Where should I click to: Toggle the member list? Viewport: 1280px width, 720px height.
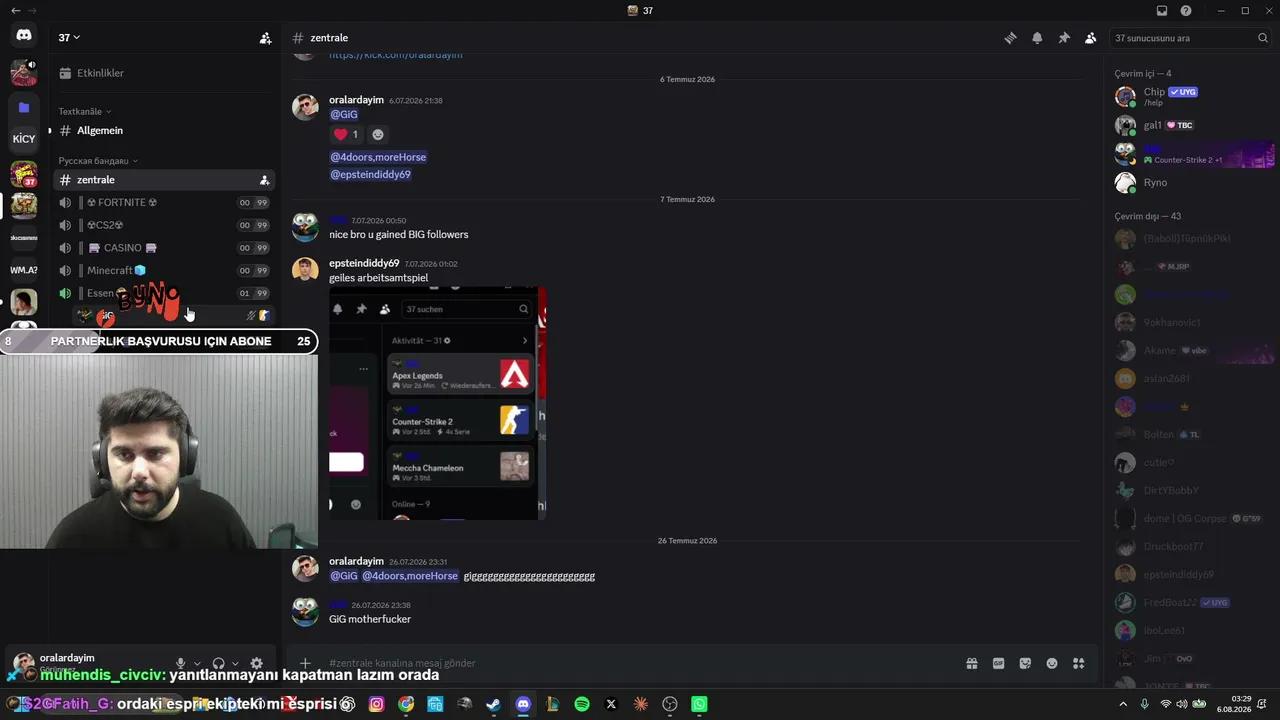[1090, 38]
